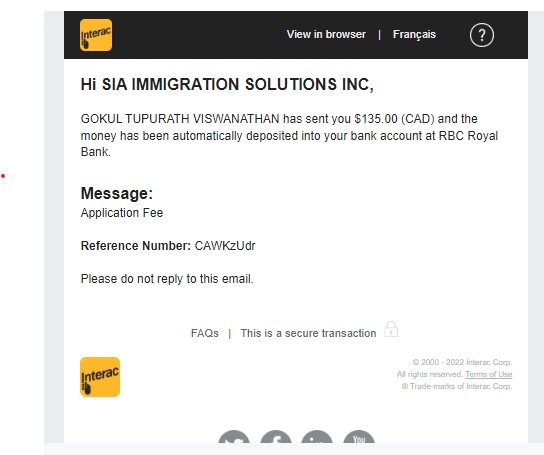Click the $135.00 (CAD) deposit sentence
This screenshot has height=455, width=544.
pyautogui.click(x=289, y=135)
